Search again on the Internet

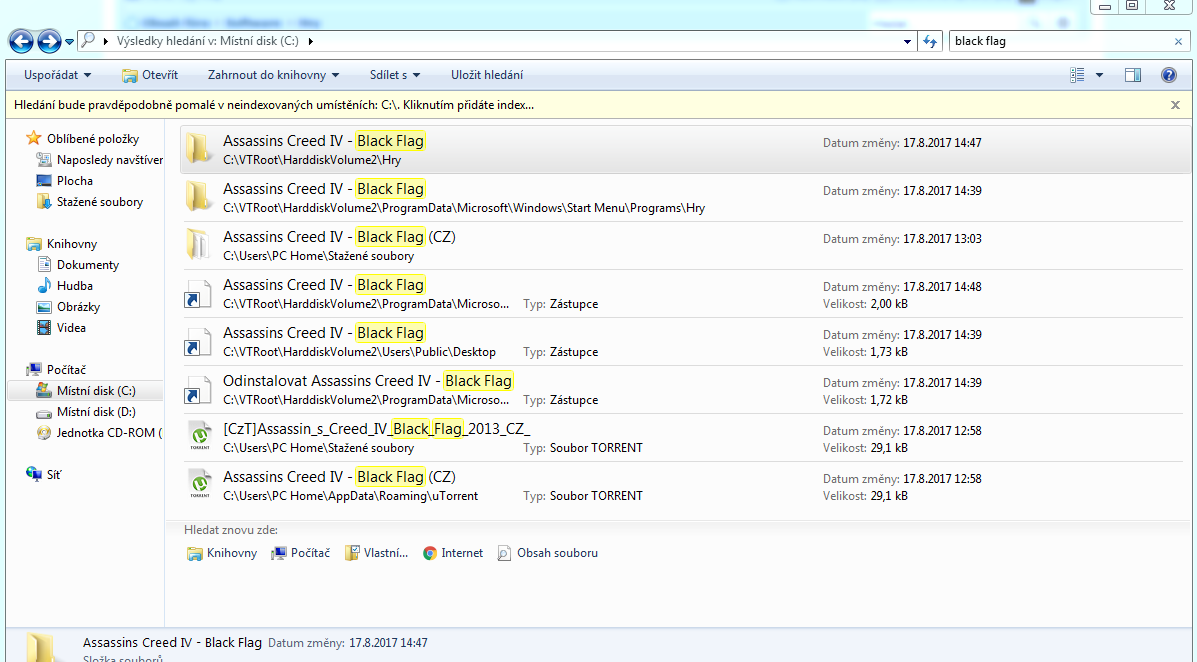coord(453,553)
